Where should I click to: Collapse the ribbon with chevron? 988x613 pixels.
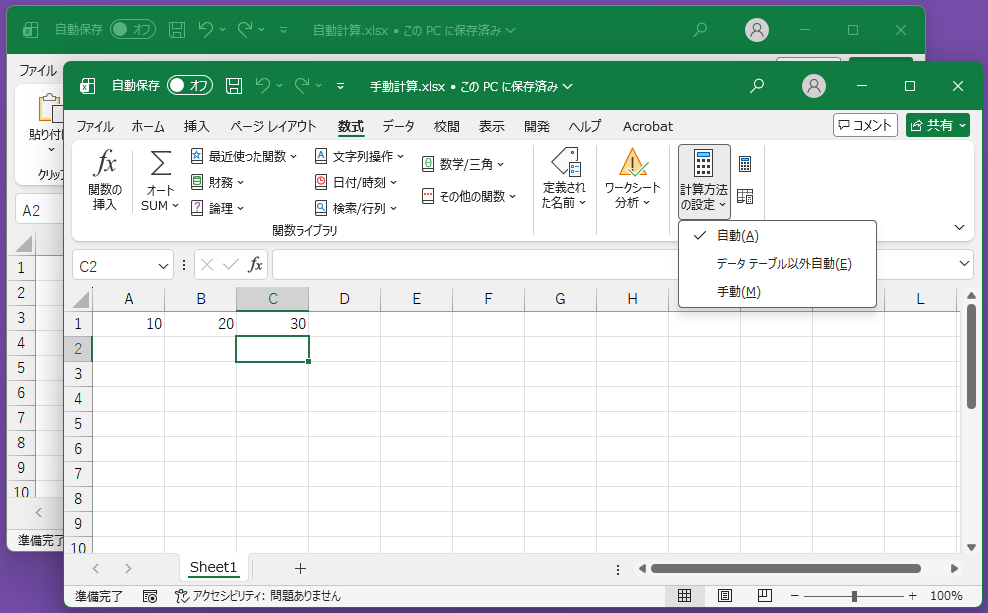point(959,227)
